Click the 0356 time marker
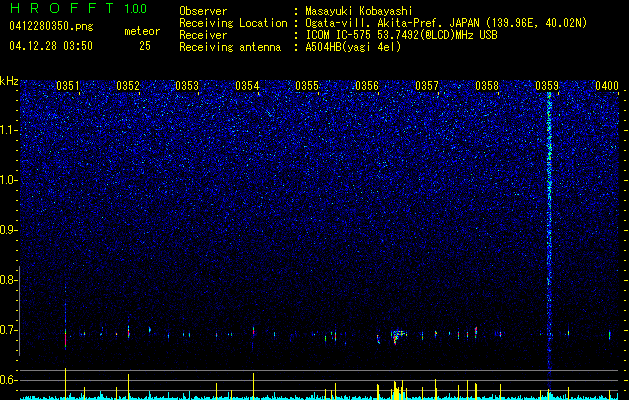The width and height of the screenshot is (629, 400). click(367, 86)
